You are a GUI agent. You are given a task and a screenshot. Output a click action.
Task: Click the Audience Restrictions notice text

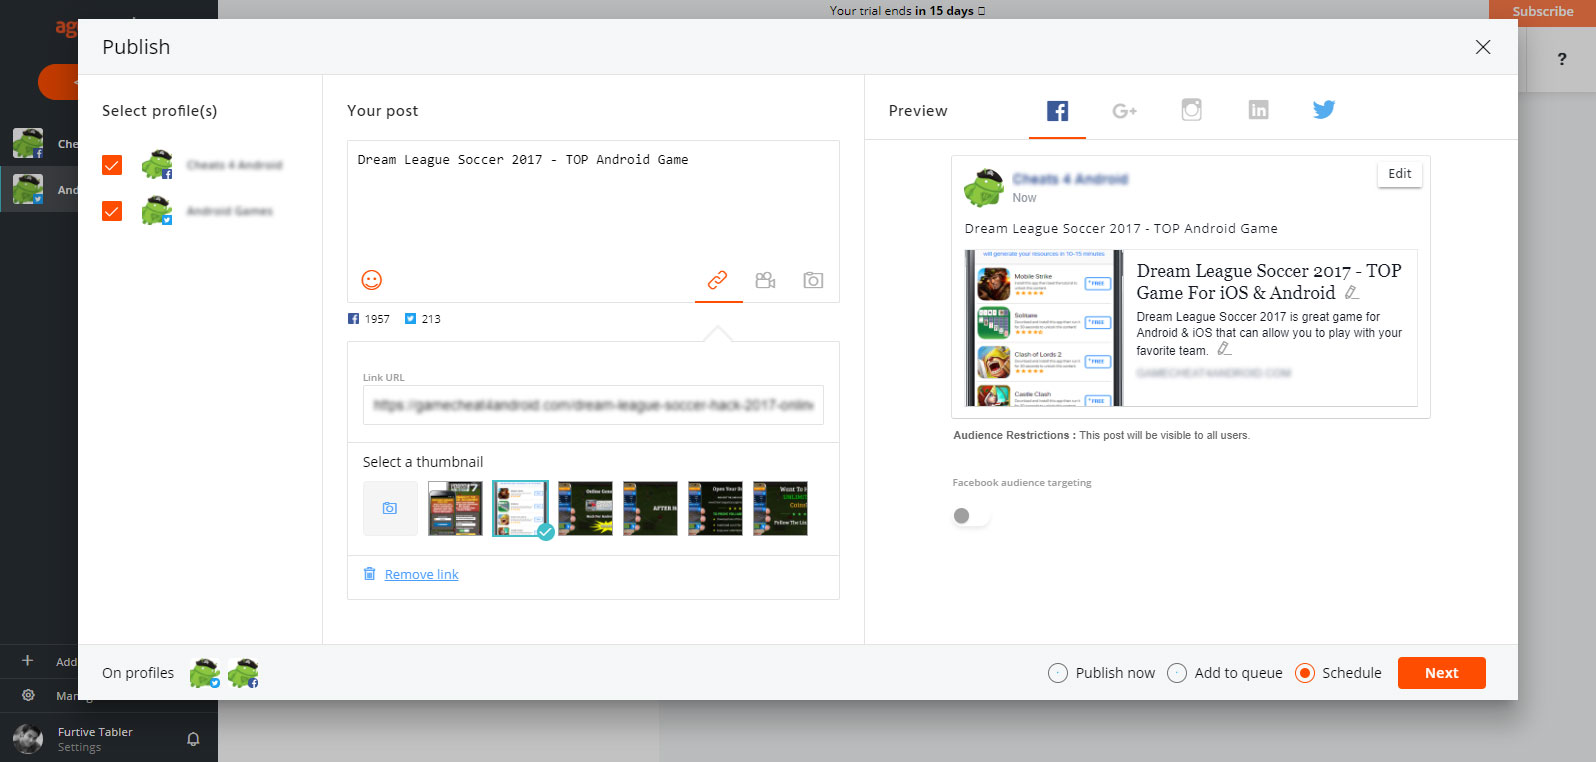click(x=1101, y=435)
